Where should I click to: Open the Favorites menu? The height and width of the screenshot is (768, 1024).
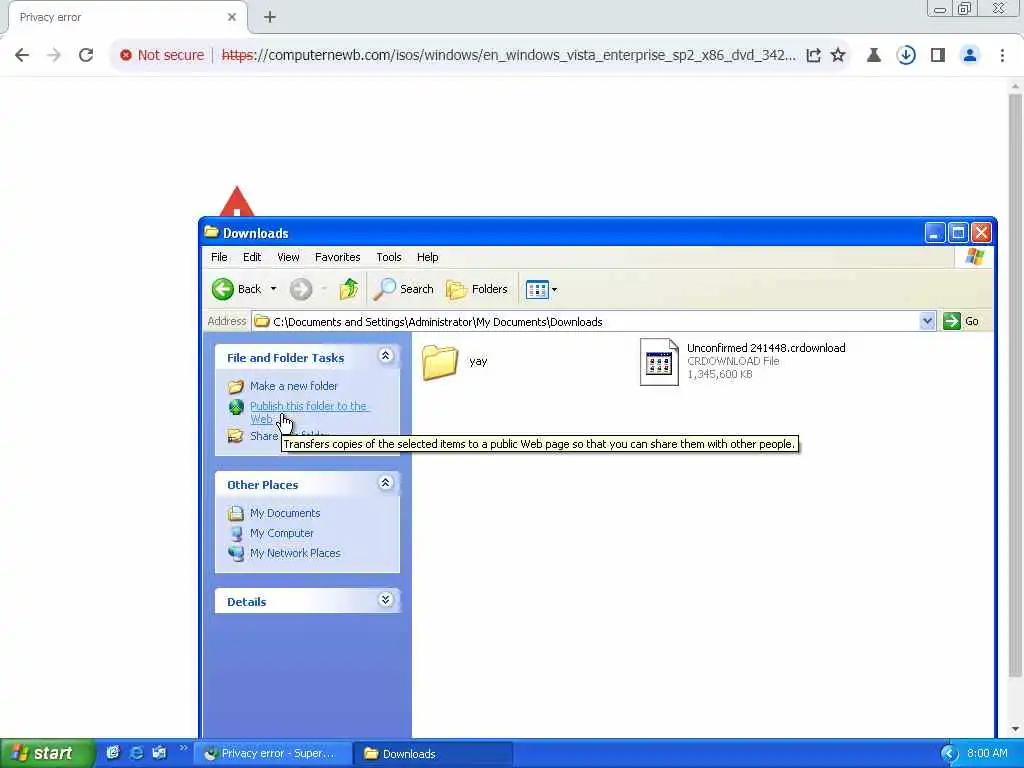tap(338, 257)
